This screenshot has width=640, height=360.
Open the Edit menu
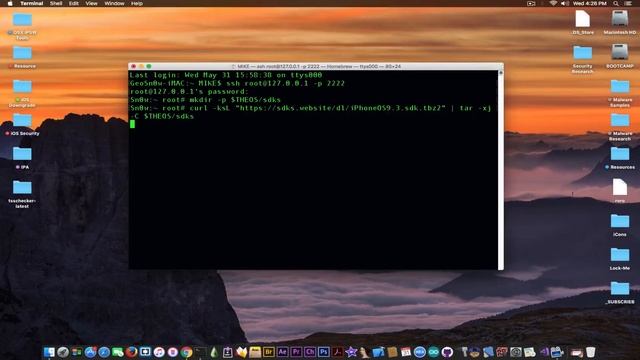[73, 3]
